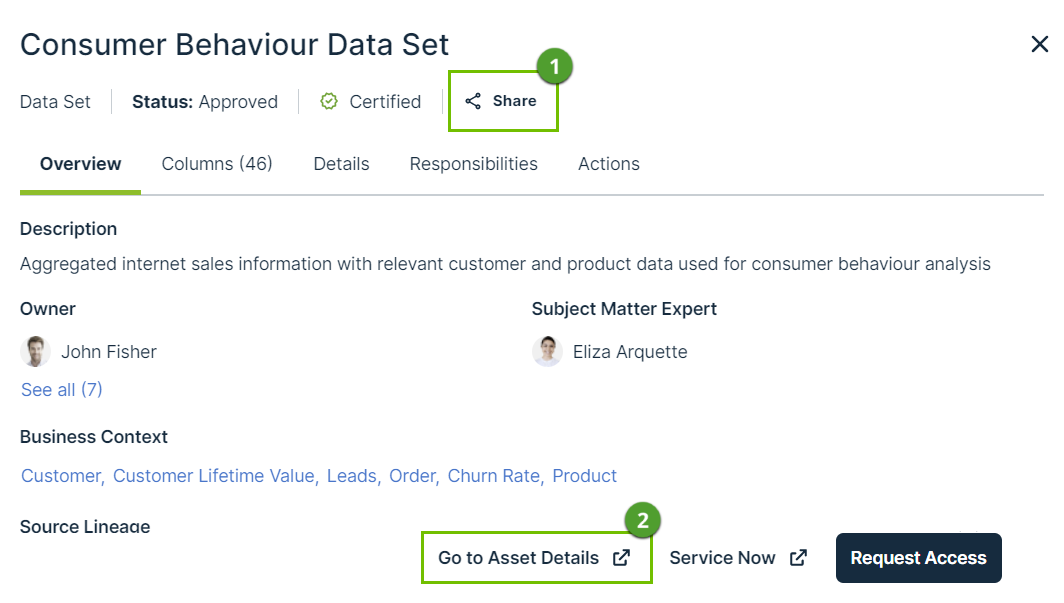This screenshot has height=603, width=1064.
Task: Go to the Actions tab
Action: point(608,164)
